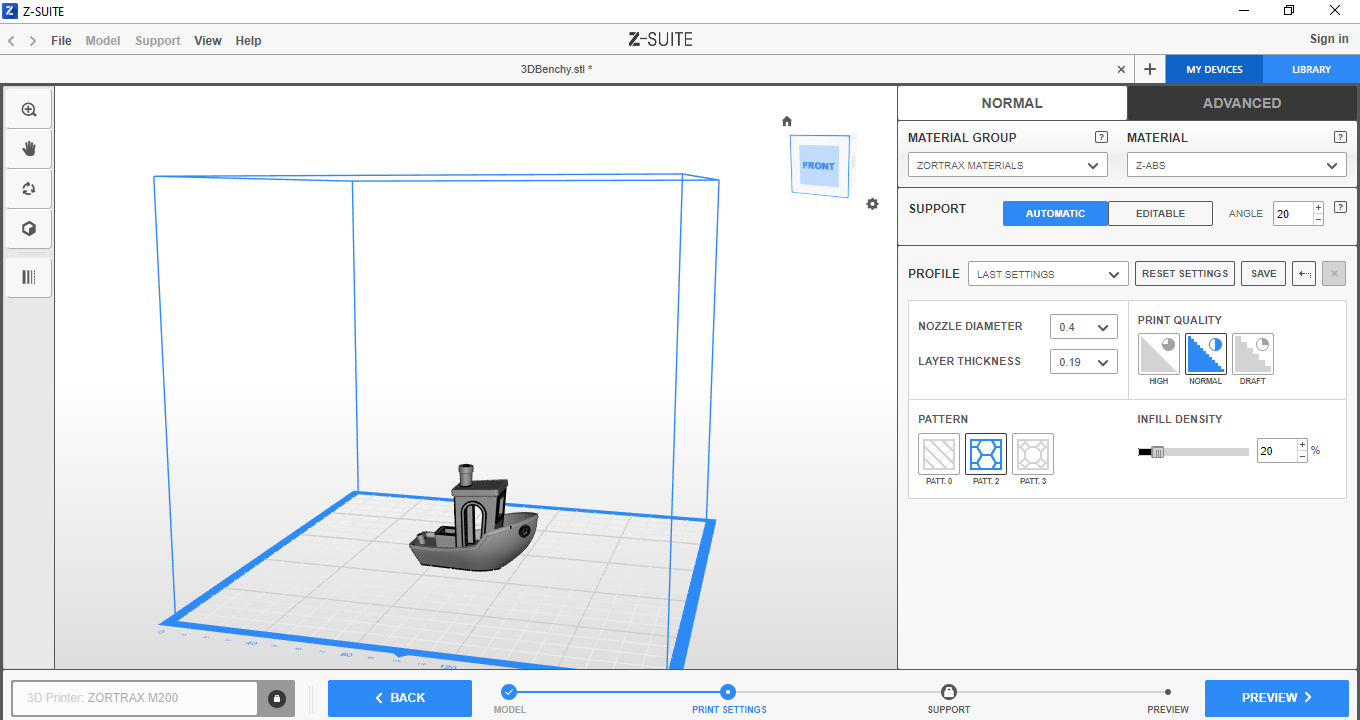Open the Nozzle Diameter dropdown
Screen dimensions: 1360x720
pyautogui.click(x=1084, y=327)
